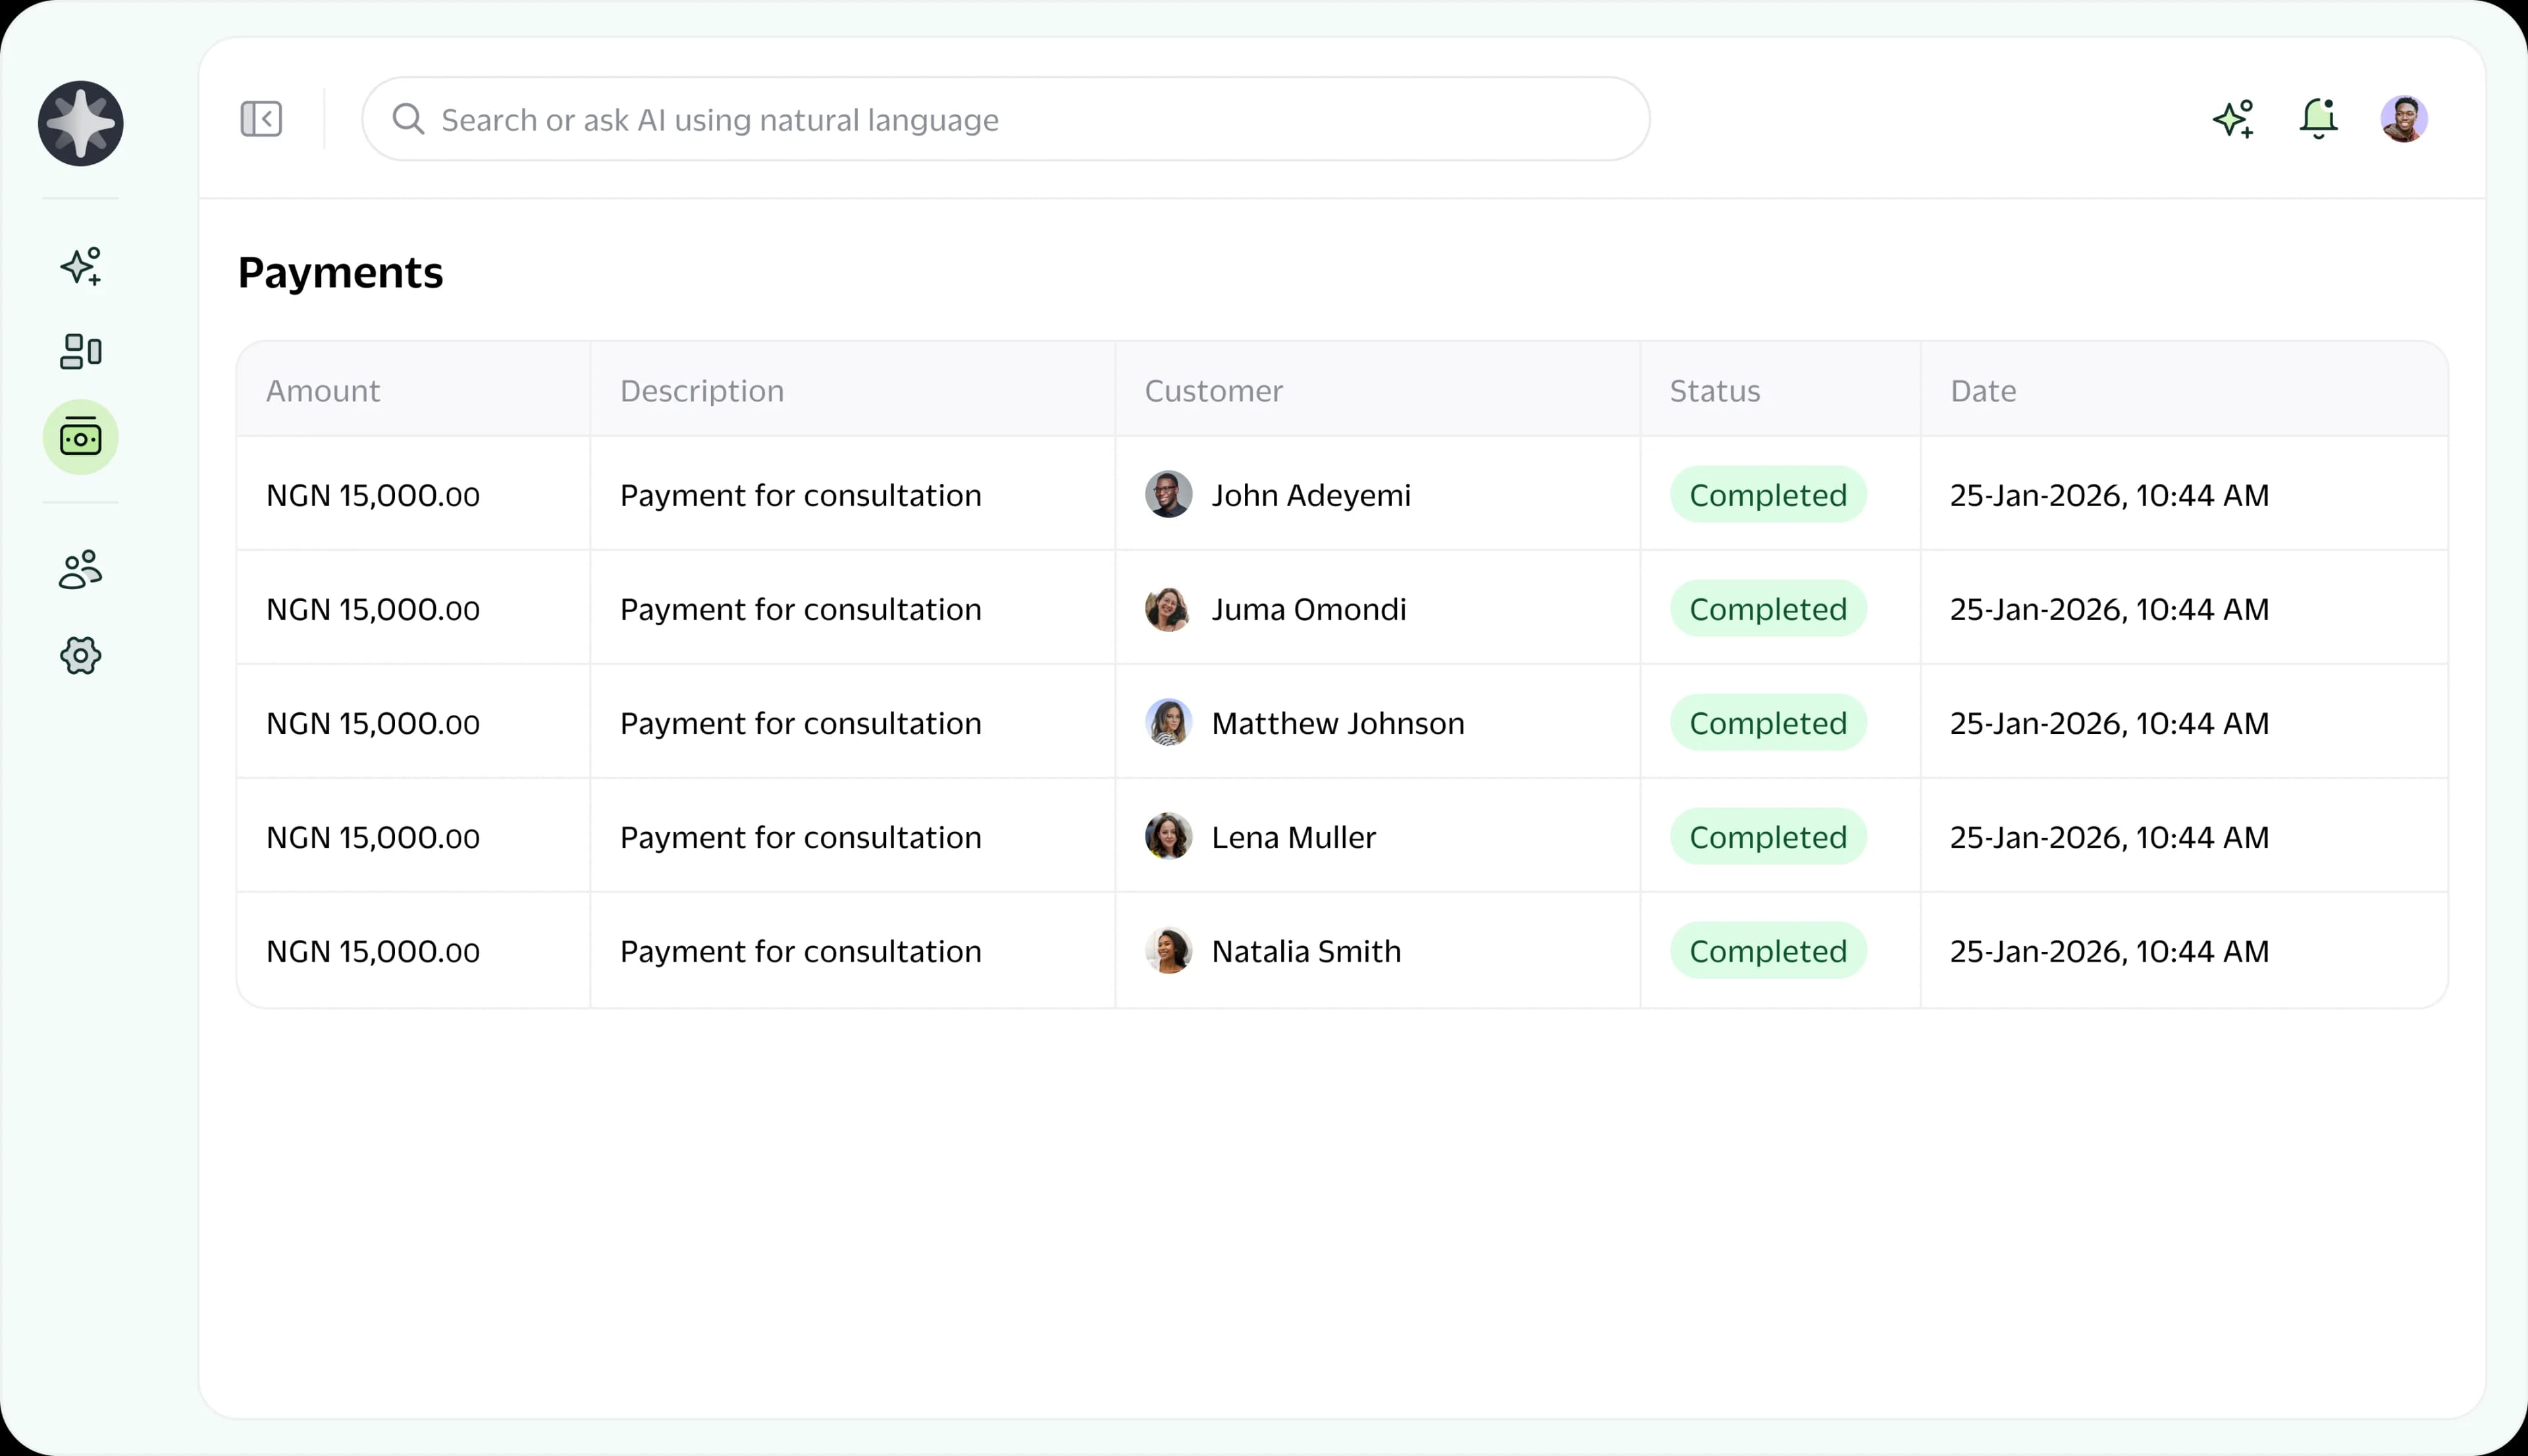The width and height of the screenshot is (2528, 1456).
Task: Click John Adeyemi's avatar
Action: pos(1168,494)
